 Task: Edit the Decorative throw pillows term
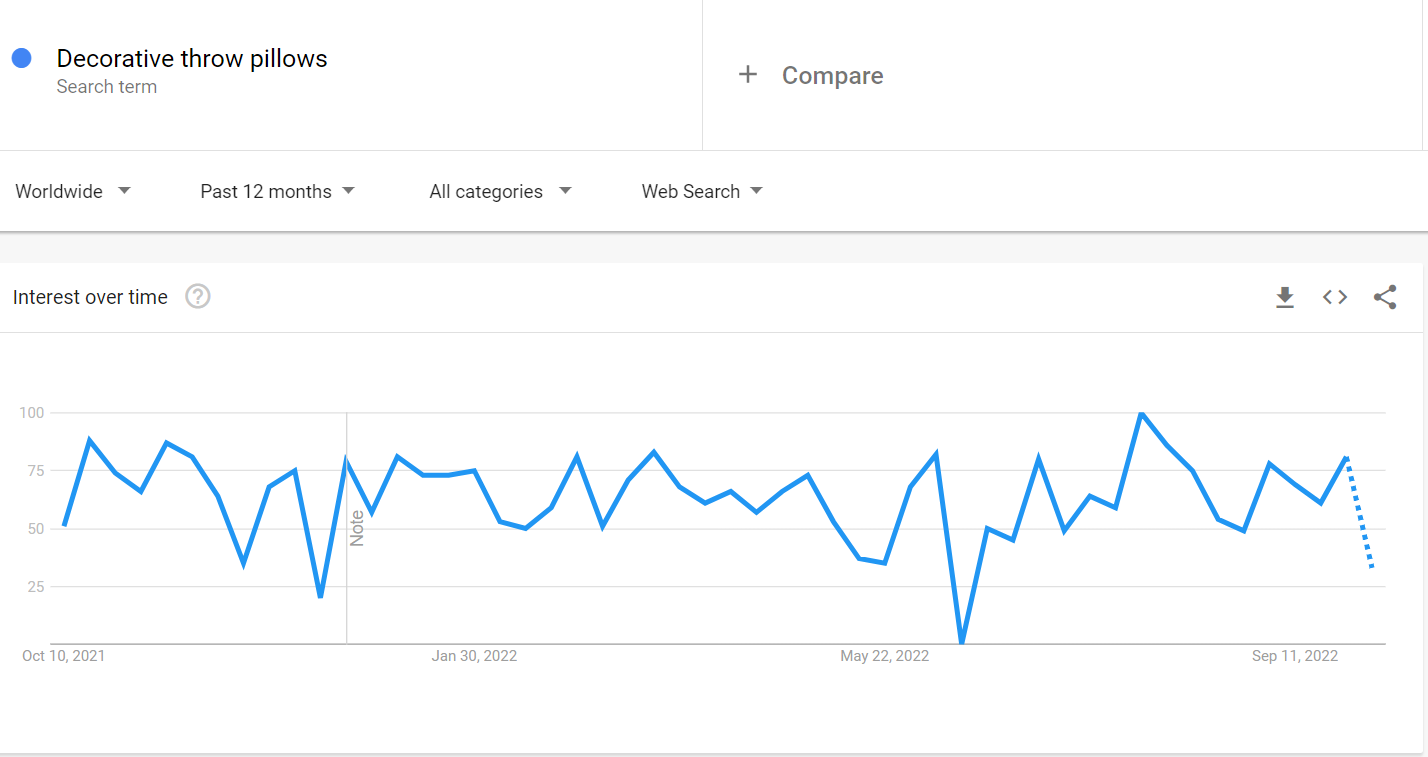pyautogui.click(x=192, y=59)
